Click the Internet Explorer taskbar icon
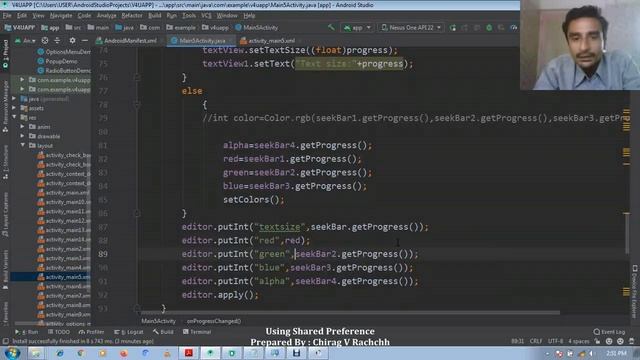 click(60, 353)
